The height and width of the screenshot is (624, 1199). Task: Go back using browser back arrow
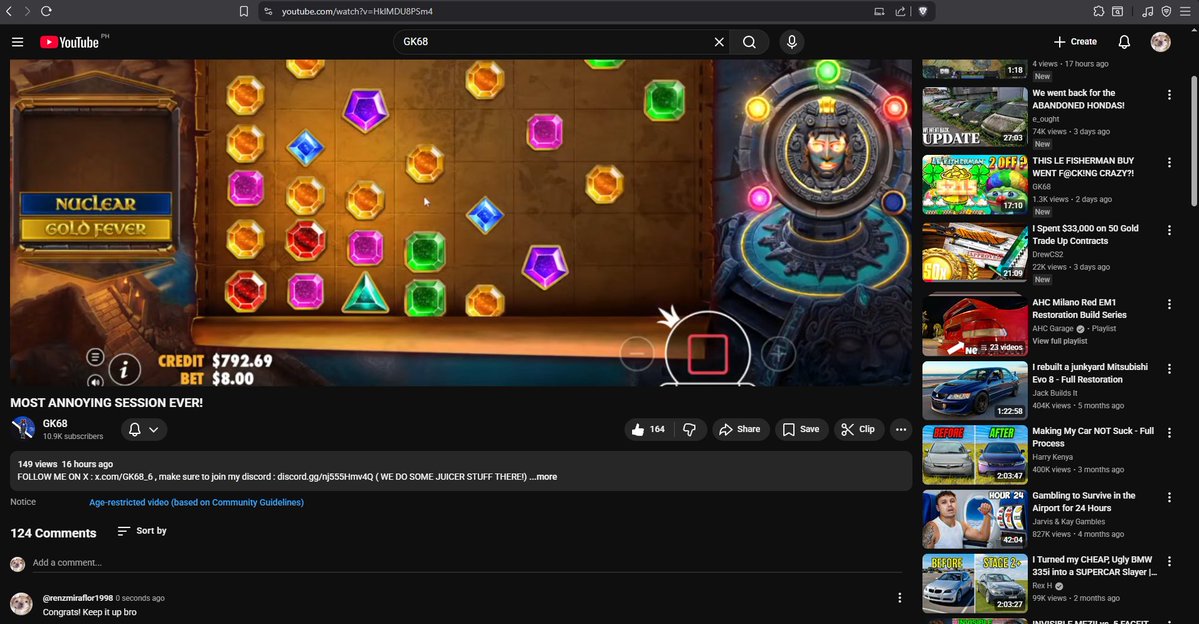coord(9,11)
